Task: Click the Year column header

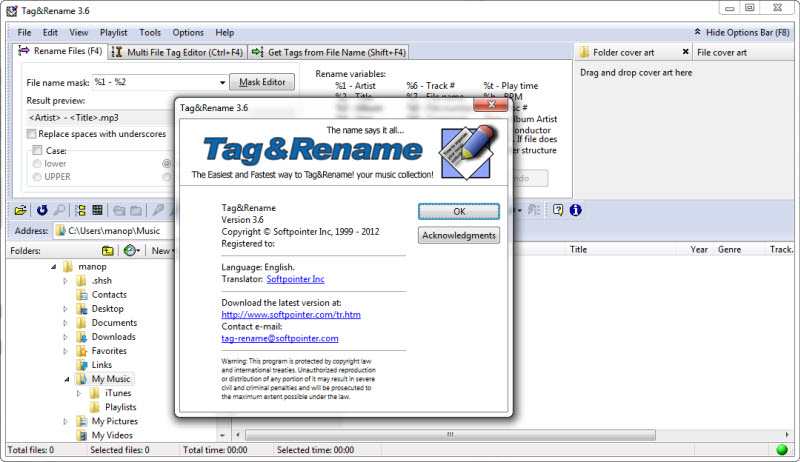Action: pyautogui.click(x=698, y=249)
